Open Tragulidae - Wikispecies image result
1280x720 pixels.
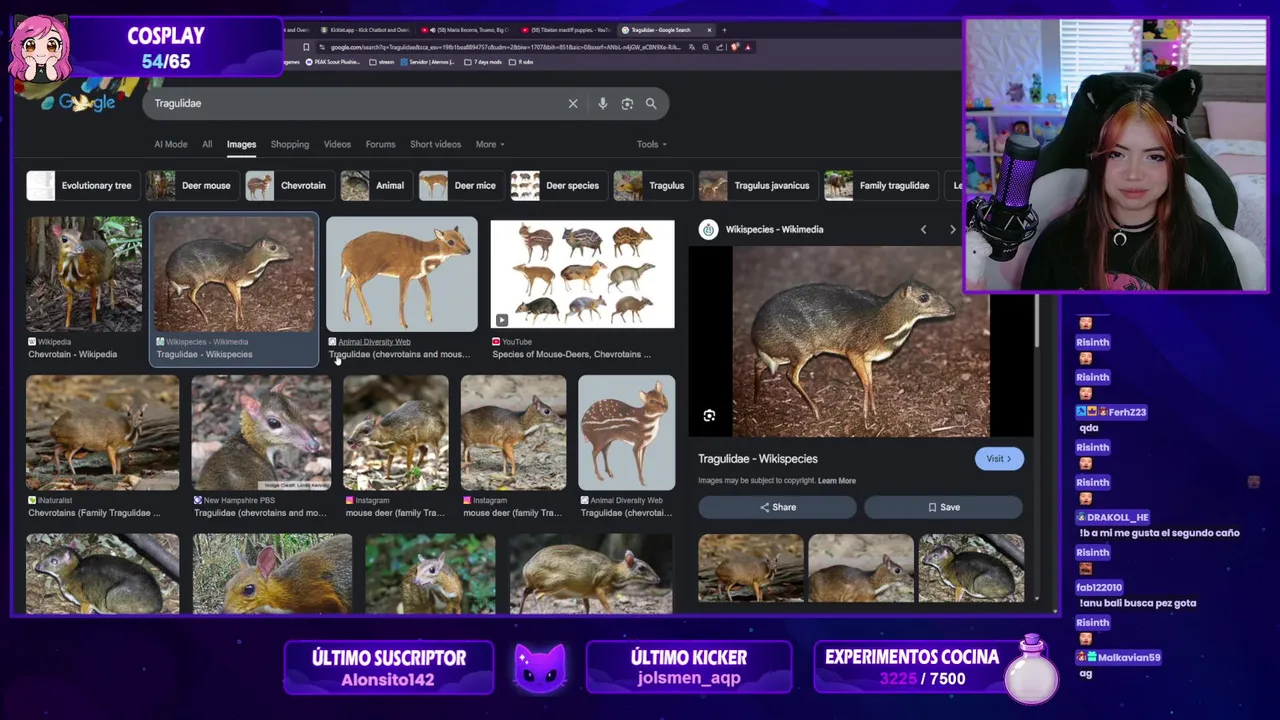(x=234, y=274)
